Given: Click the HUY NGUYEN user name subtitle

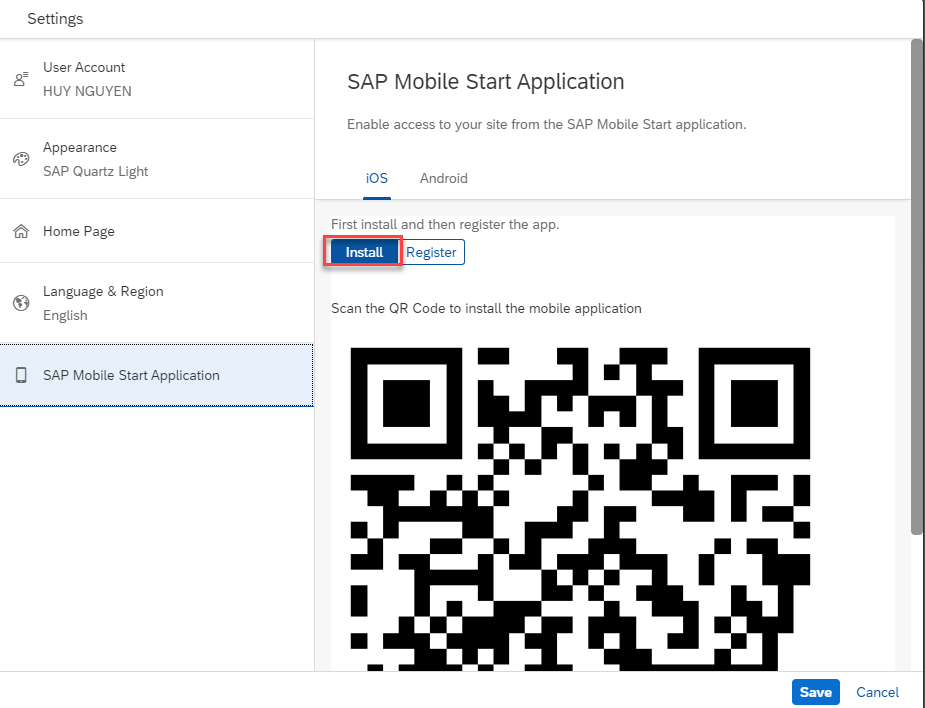Looking at the screenshot, I should (x=87, y=91).
